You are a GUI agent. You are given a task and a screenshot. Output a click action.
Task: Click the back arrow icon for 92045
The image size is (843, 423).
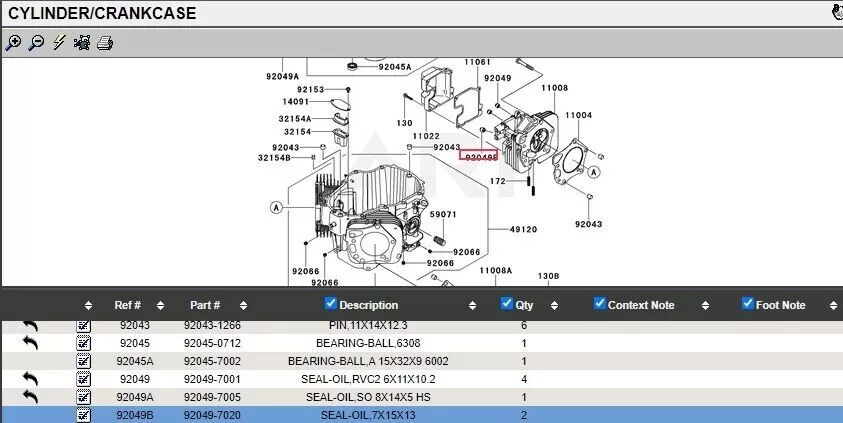coord(30,344)
